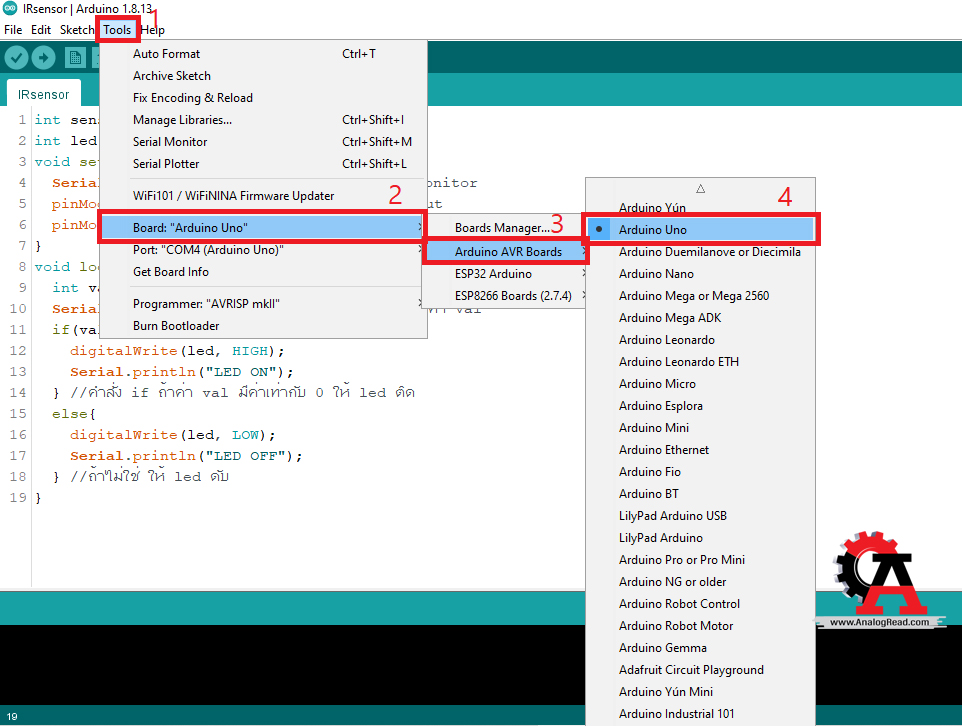The height and width of the screenshot is (726, 962).
Task: Open the Help menu
Action: [153, 29]
